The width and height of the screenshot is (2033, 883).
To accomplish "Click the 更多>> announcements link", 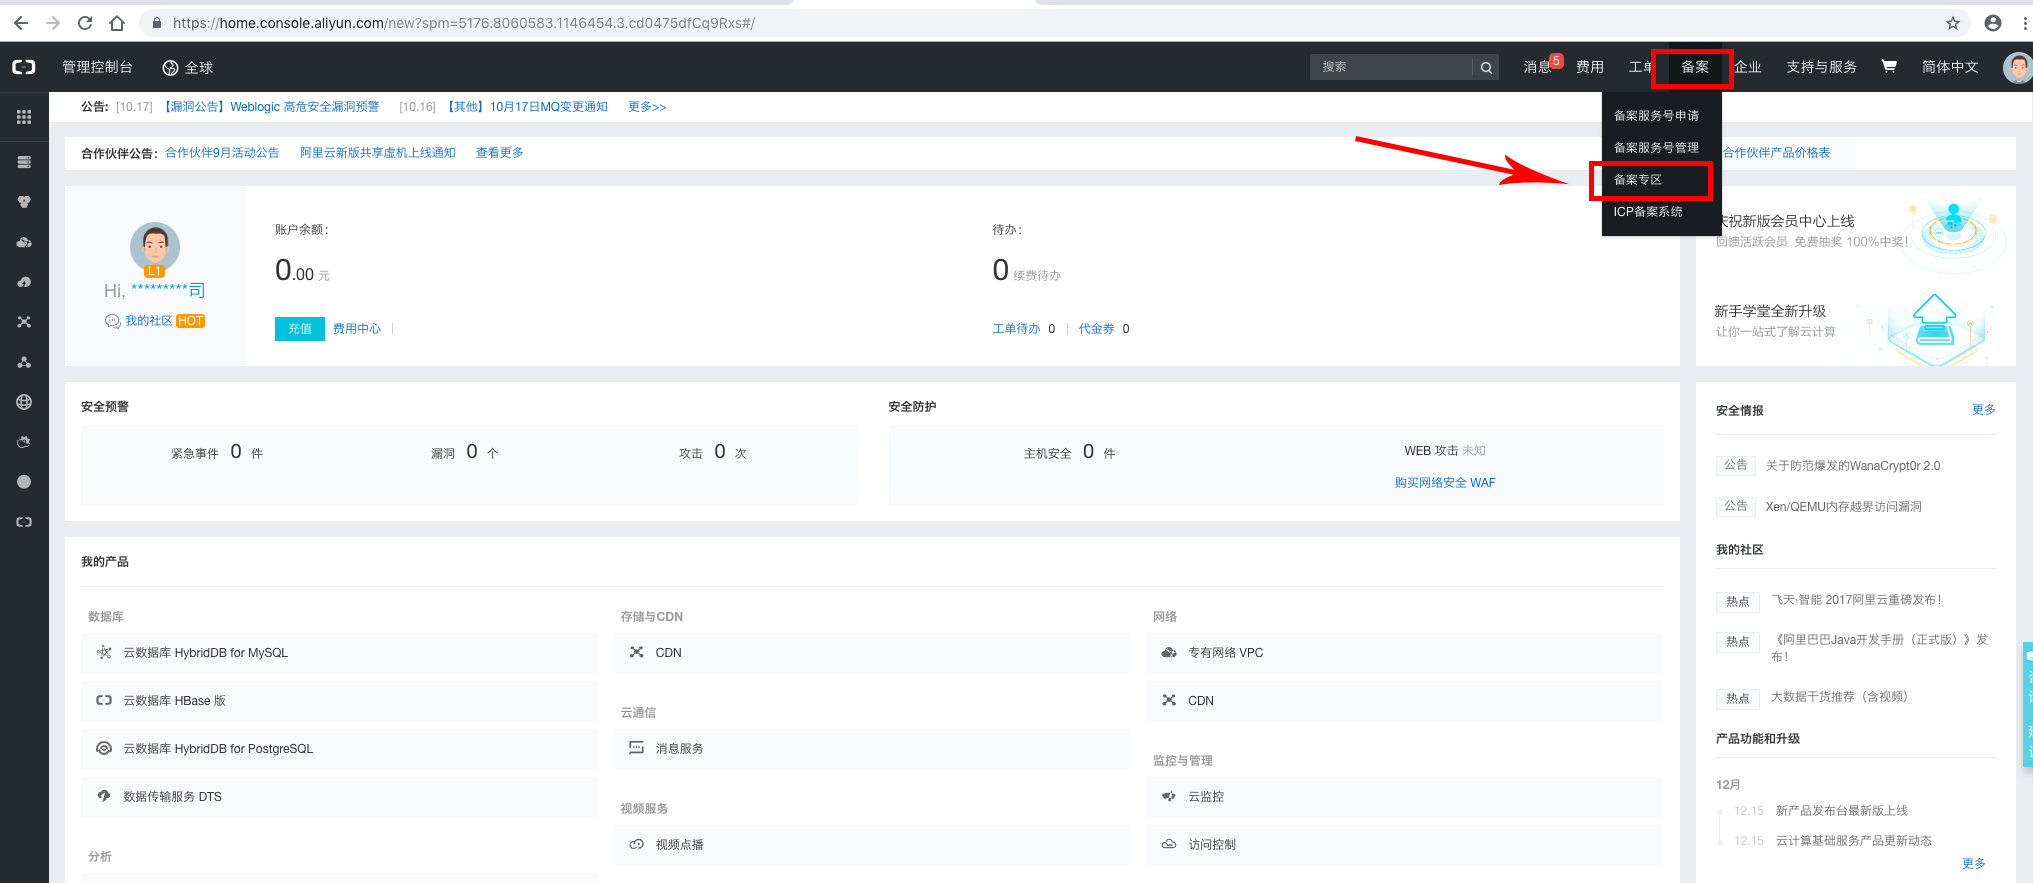I will [x=647, y=107].
